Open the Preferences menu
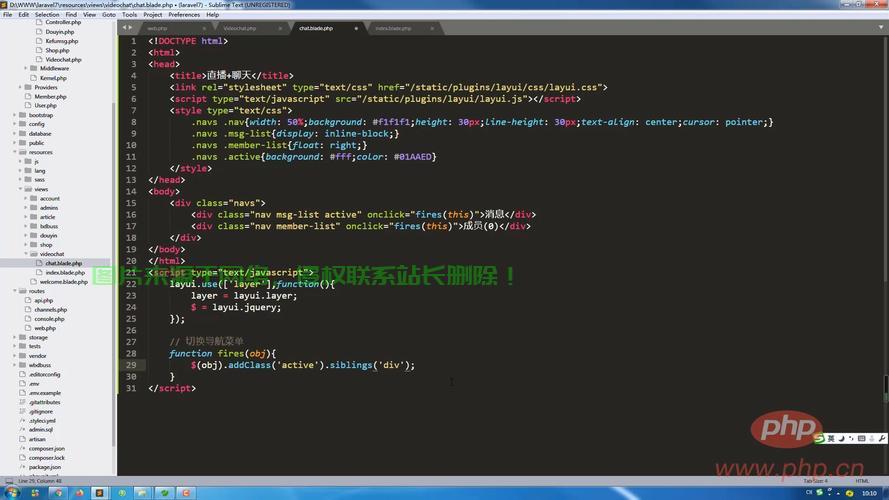This screenshot has width=889, height=500. coord(184,15)
